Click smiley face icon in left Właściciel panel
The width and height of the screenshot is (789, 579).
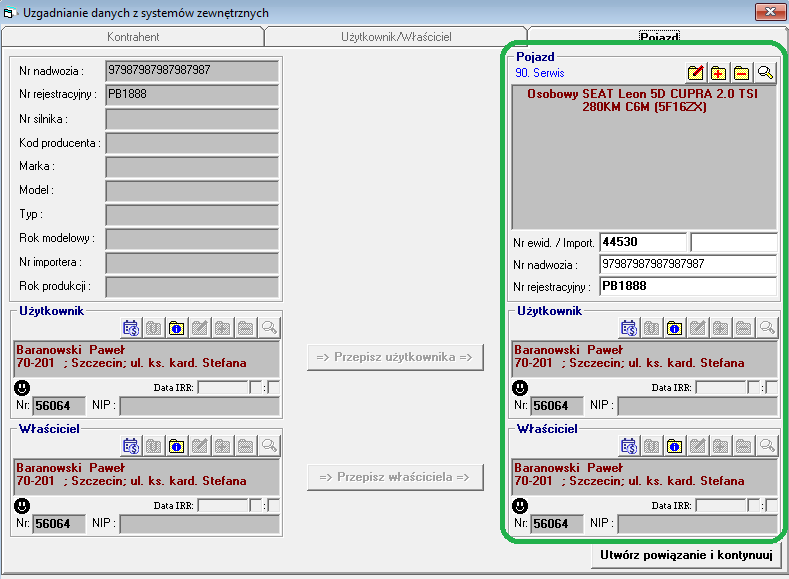click(x=23, y=505)
